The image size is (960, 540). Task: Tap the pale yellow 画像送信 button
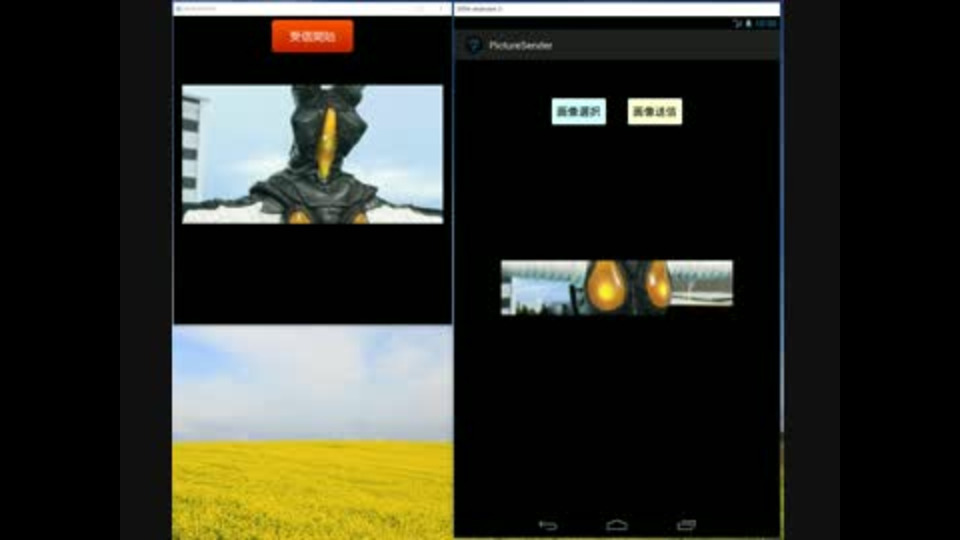(x=654, y=111)
